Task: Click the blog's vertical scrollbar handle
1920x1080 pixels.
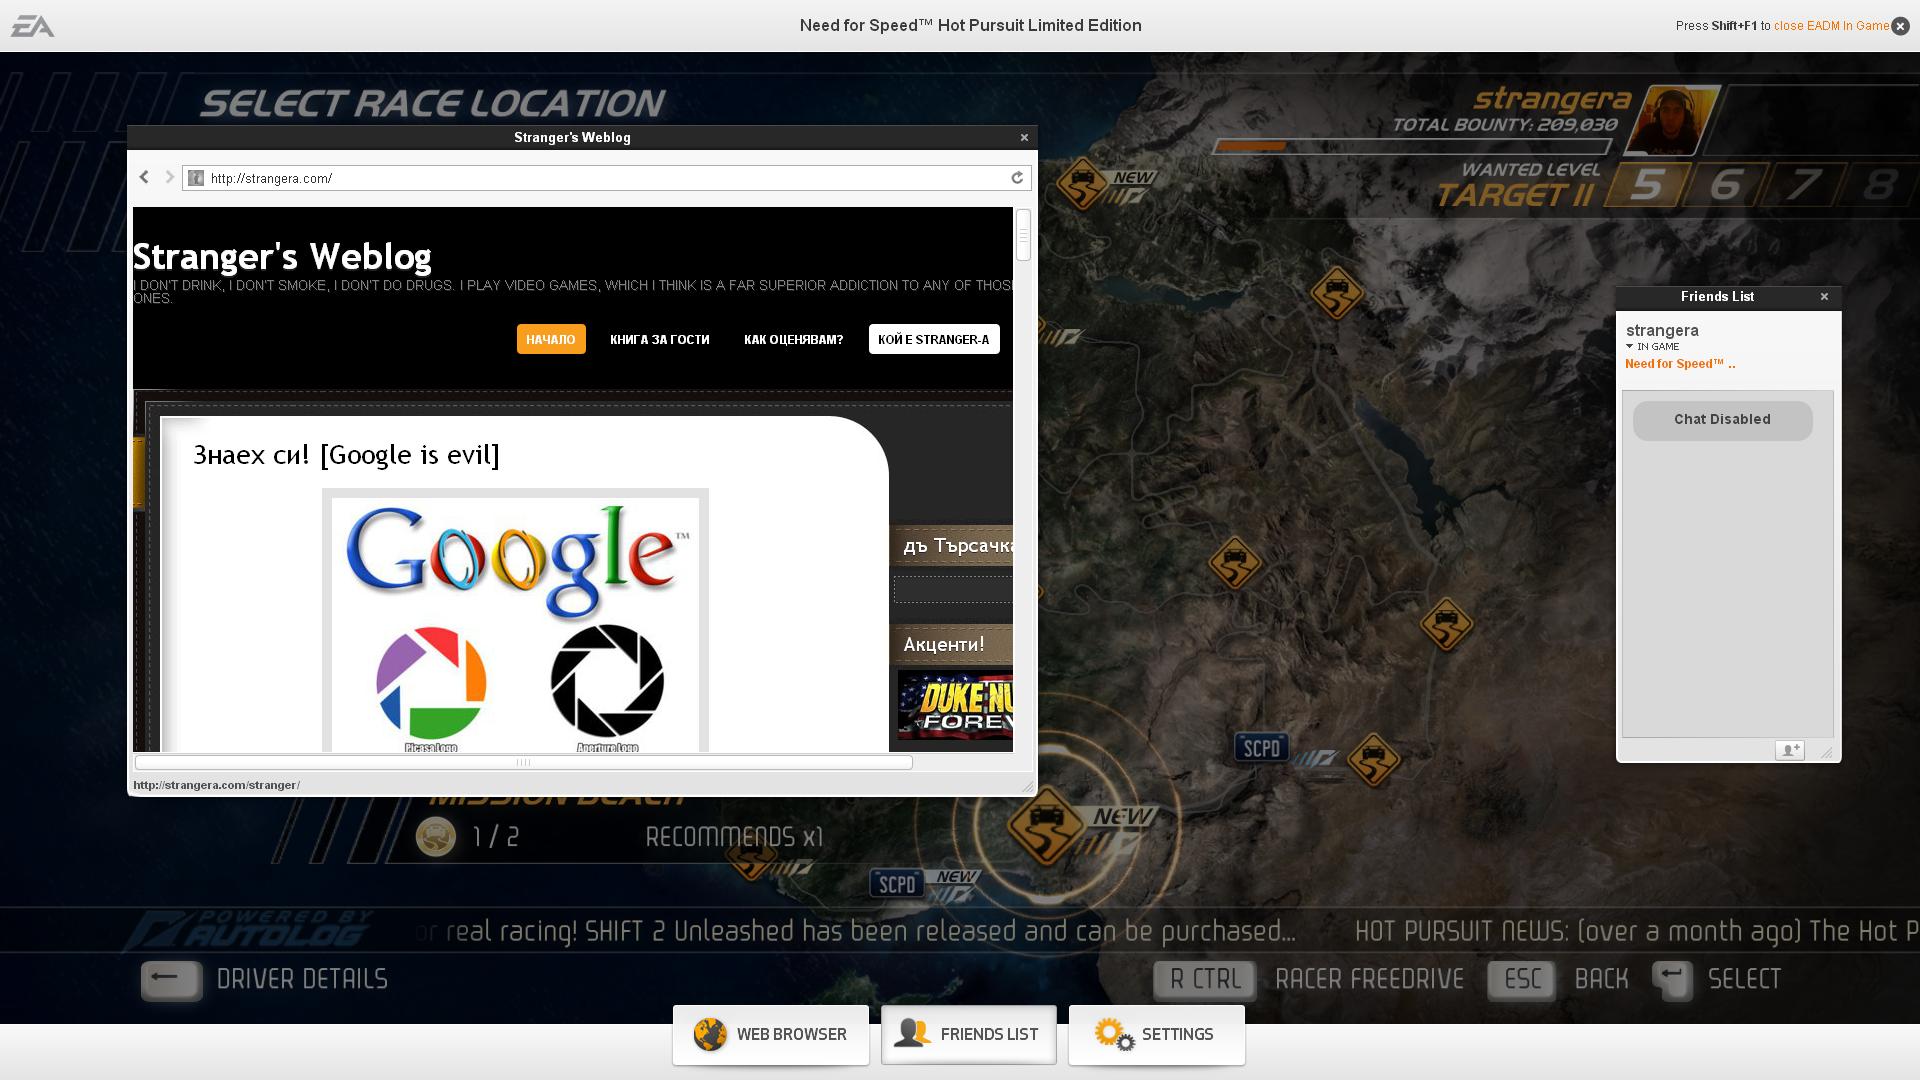Action: 1022,235
